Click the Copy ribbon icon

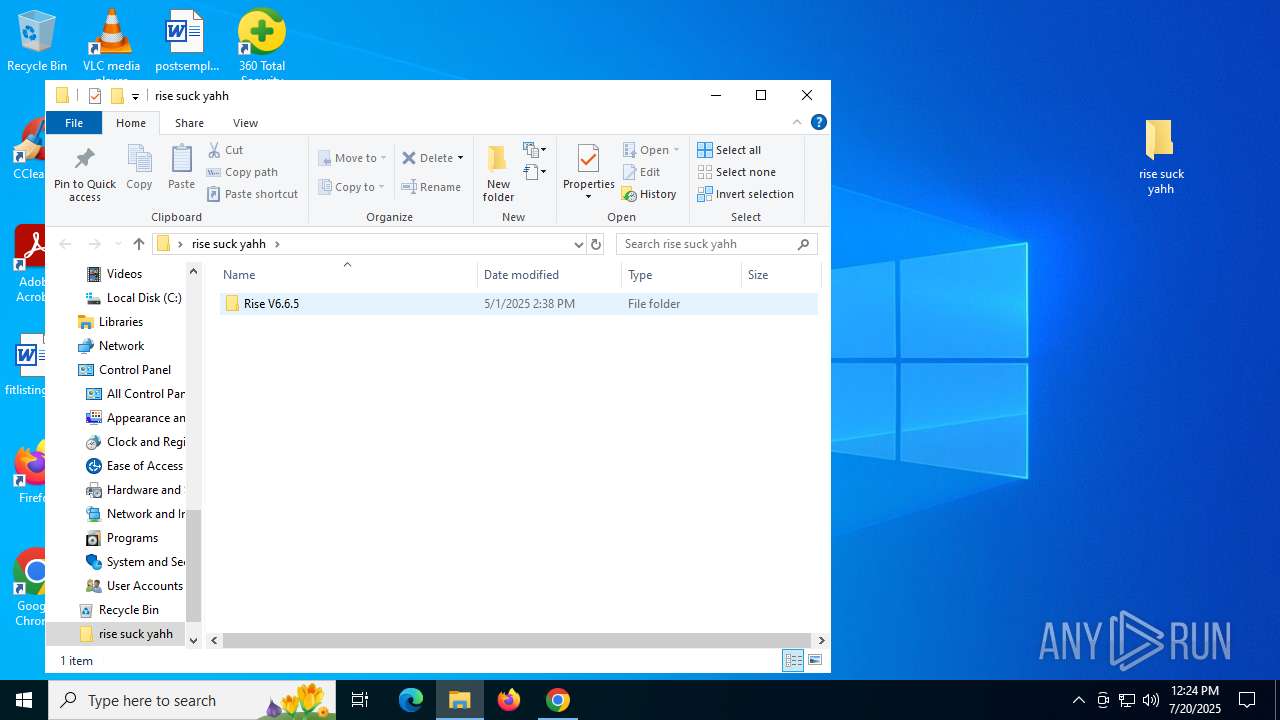(x=139, y=167)
